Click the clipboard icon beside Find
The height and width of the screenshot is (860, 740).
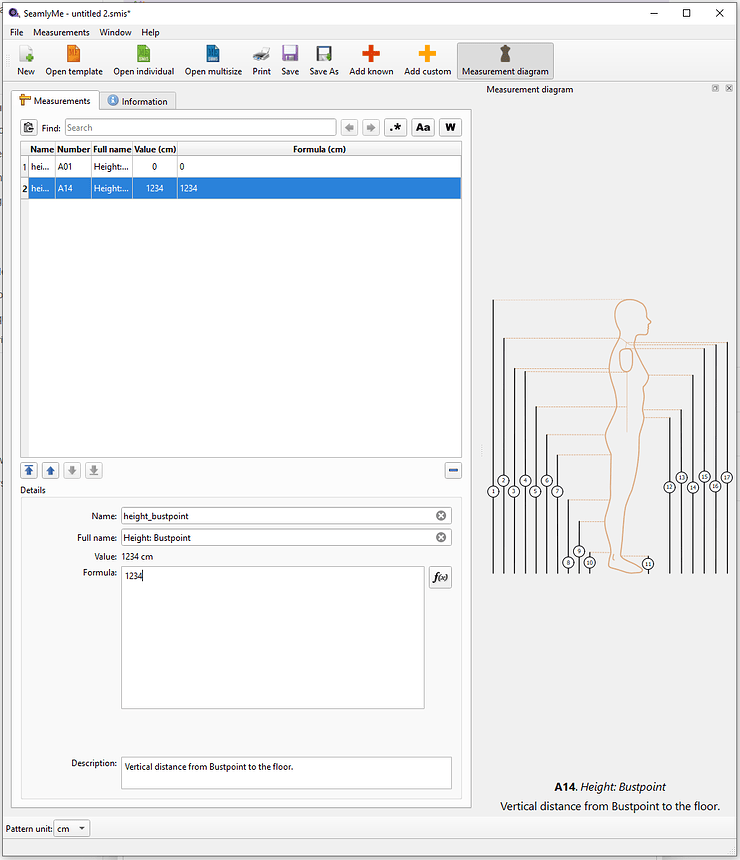click(x=29, y=127)
